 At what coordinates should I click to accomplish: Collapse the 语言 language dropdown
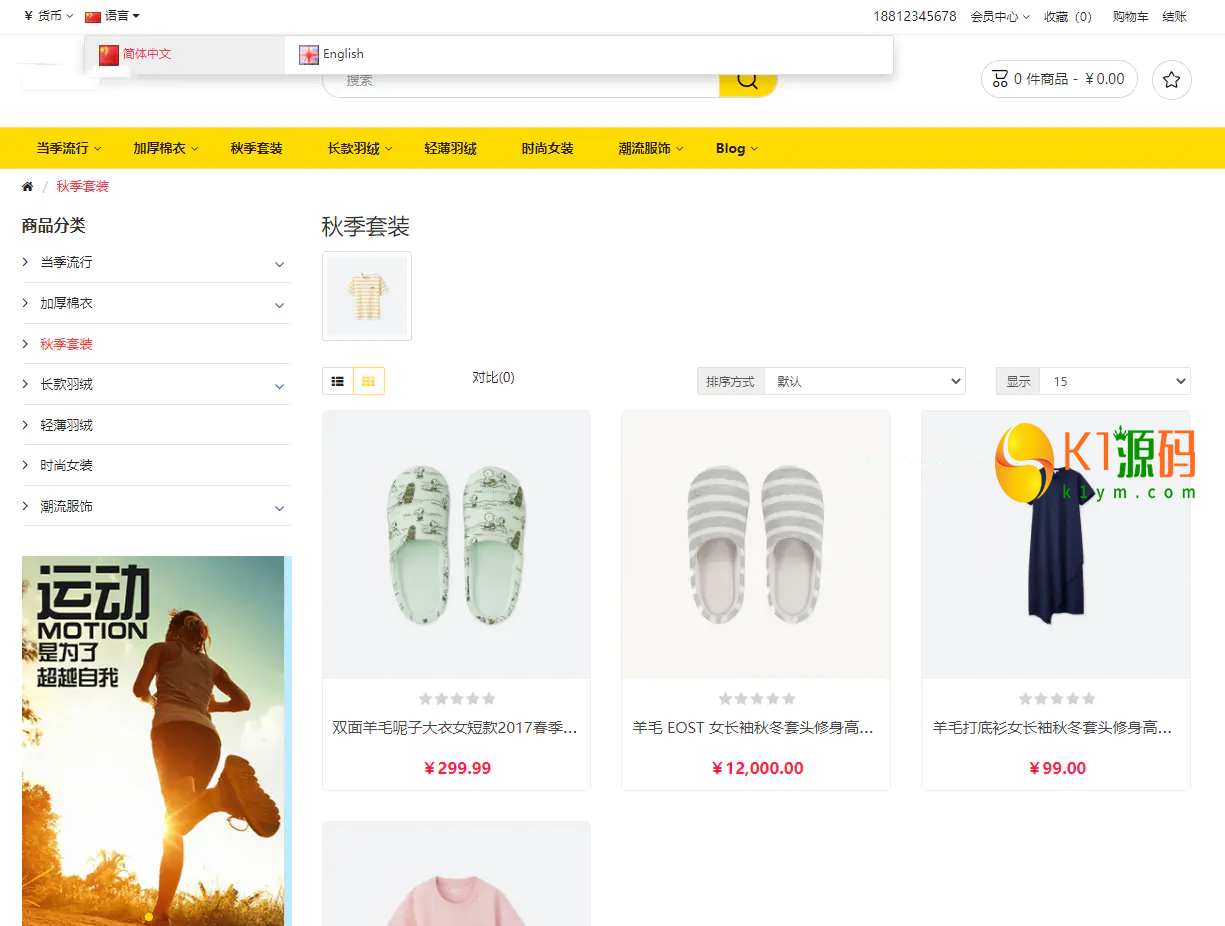(112, 16)
